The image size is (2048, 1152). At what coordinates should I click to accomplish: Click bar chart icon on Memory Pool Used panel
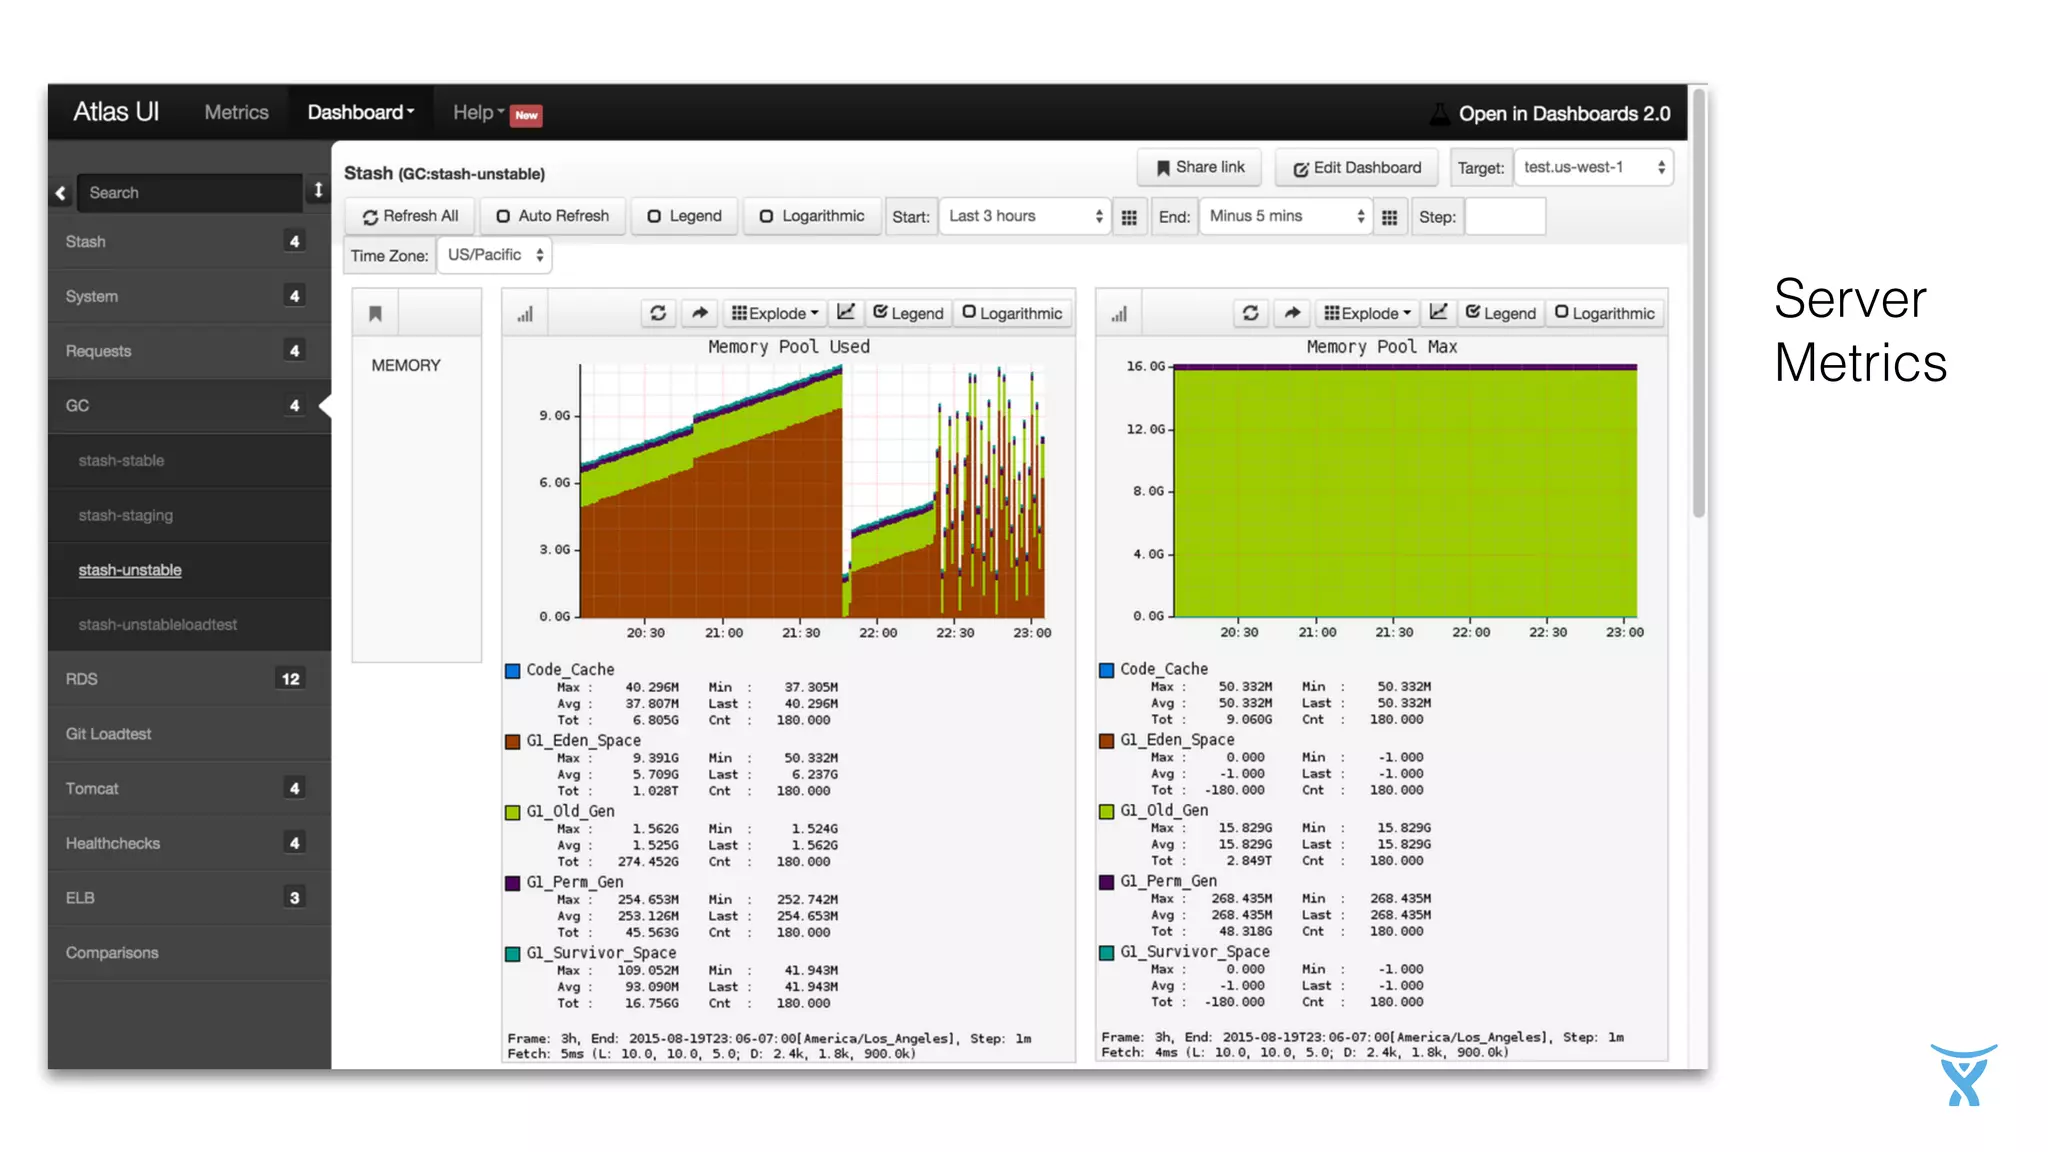click(525, 314)
